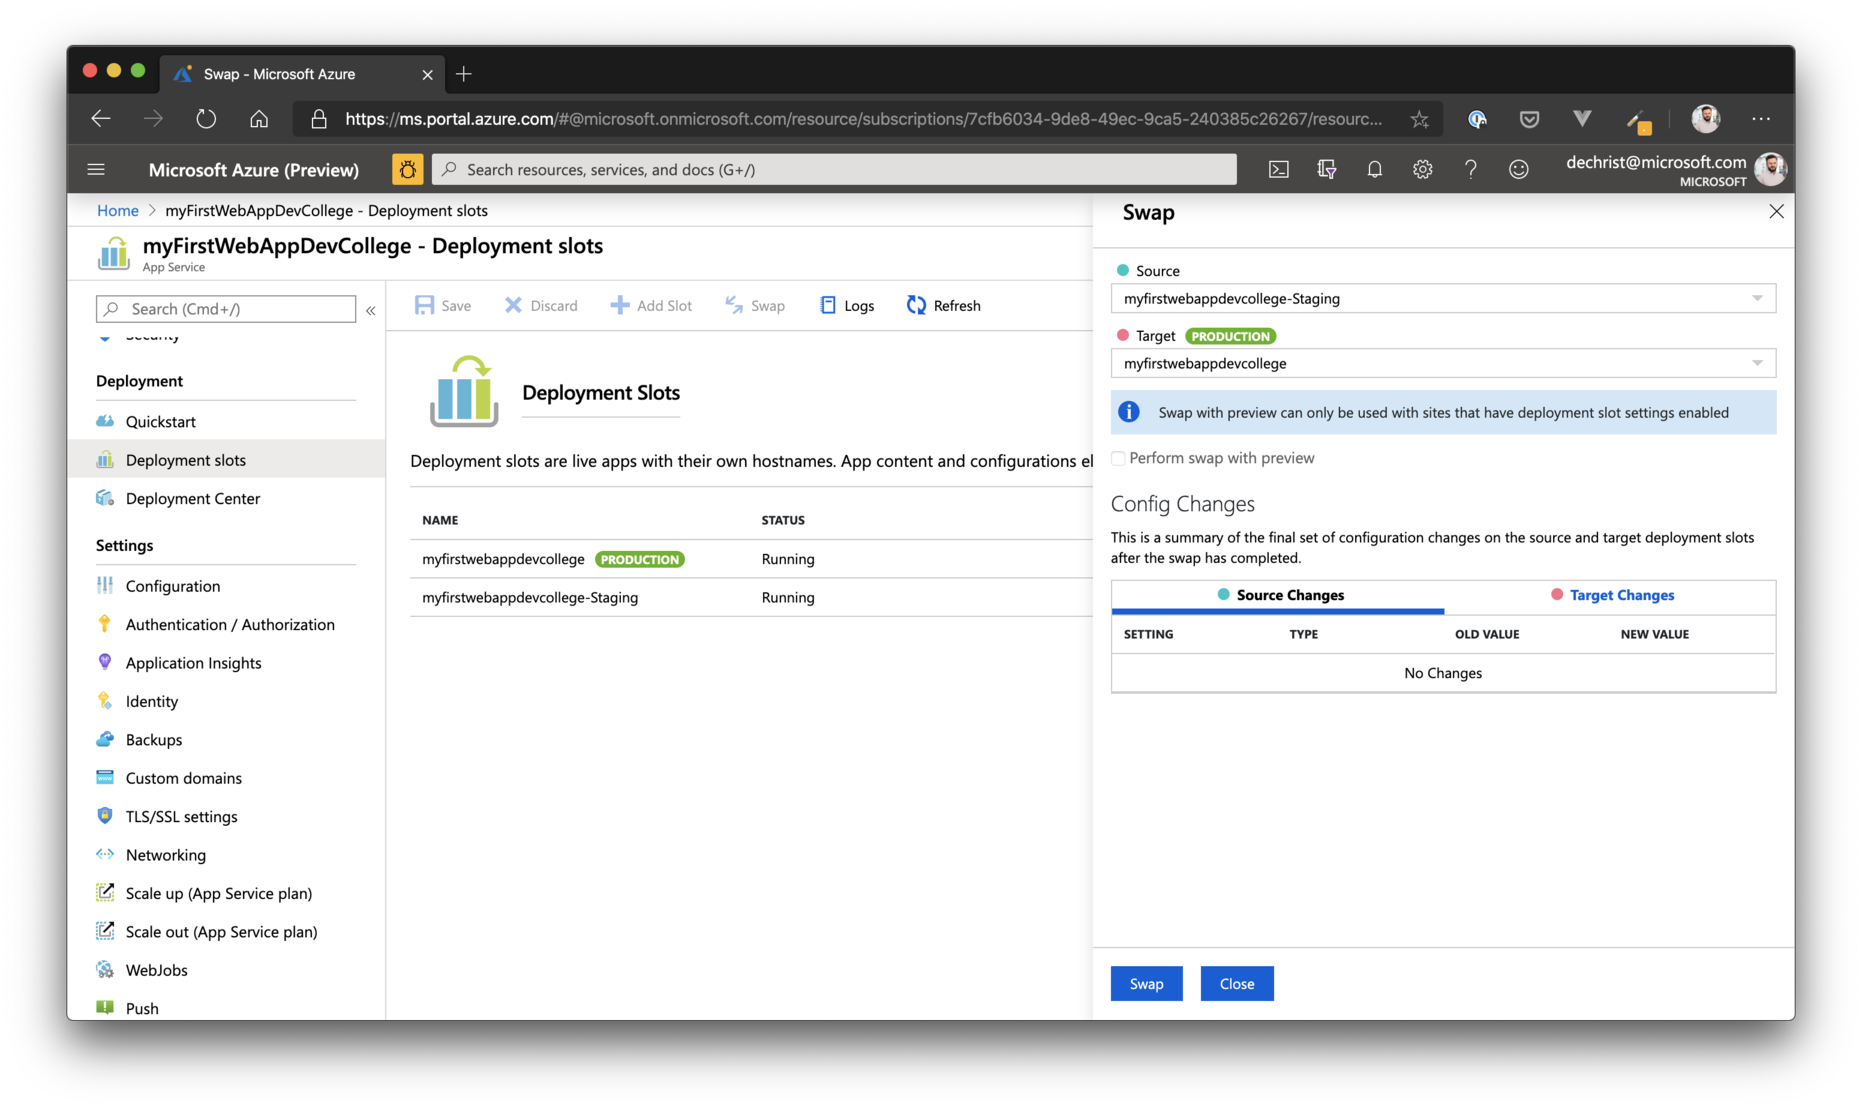Click the preview bug report icon

[407, 169]
